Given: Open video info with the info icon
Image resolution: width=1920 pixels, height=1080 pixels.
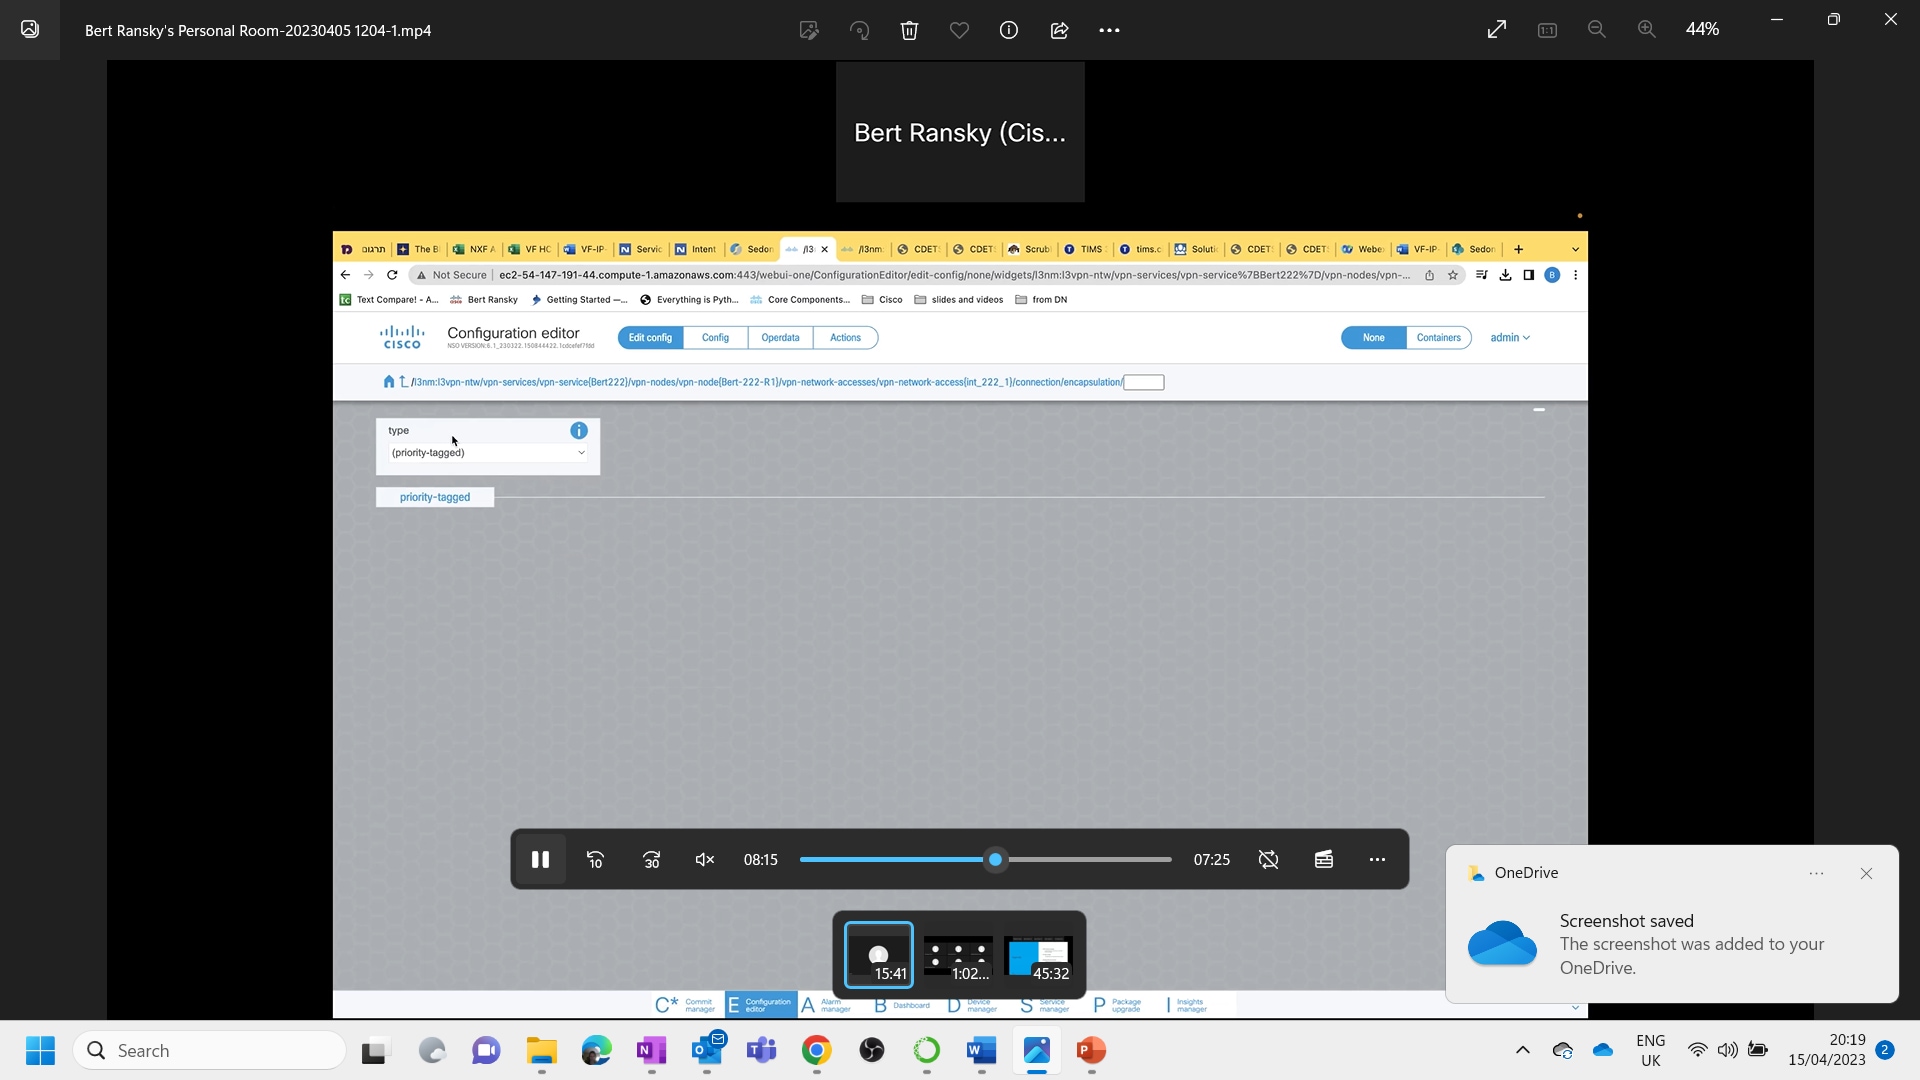Looking at the screenshot, I should [1008, 30].
